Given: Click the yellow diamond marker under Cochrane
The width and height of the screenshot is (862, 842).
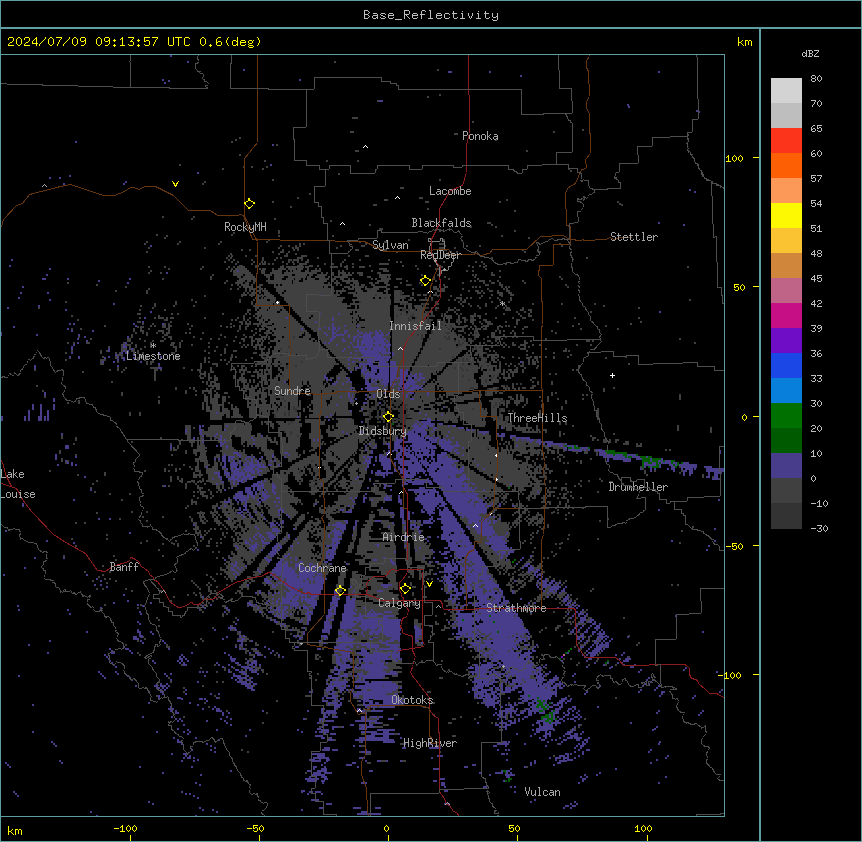Looking at the screenshot, I should [x=340, y=590].
